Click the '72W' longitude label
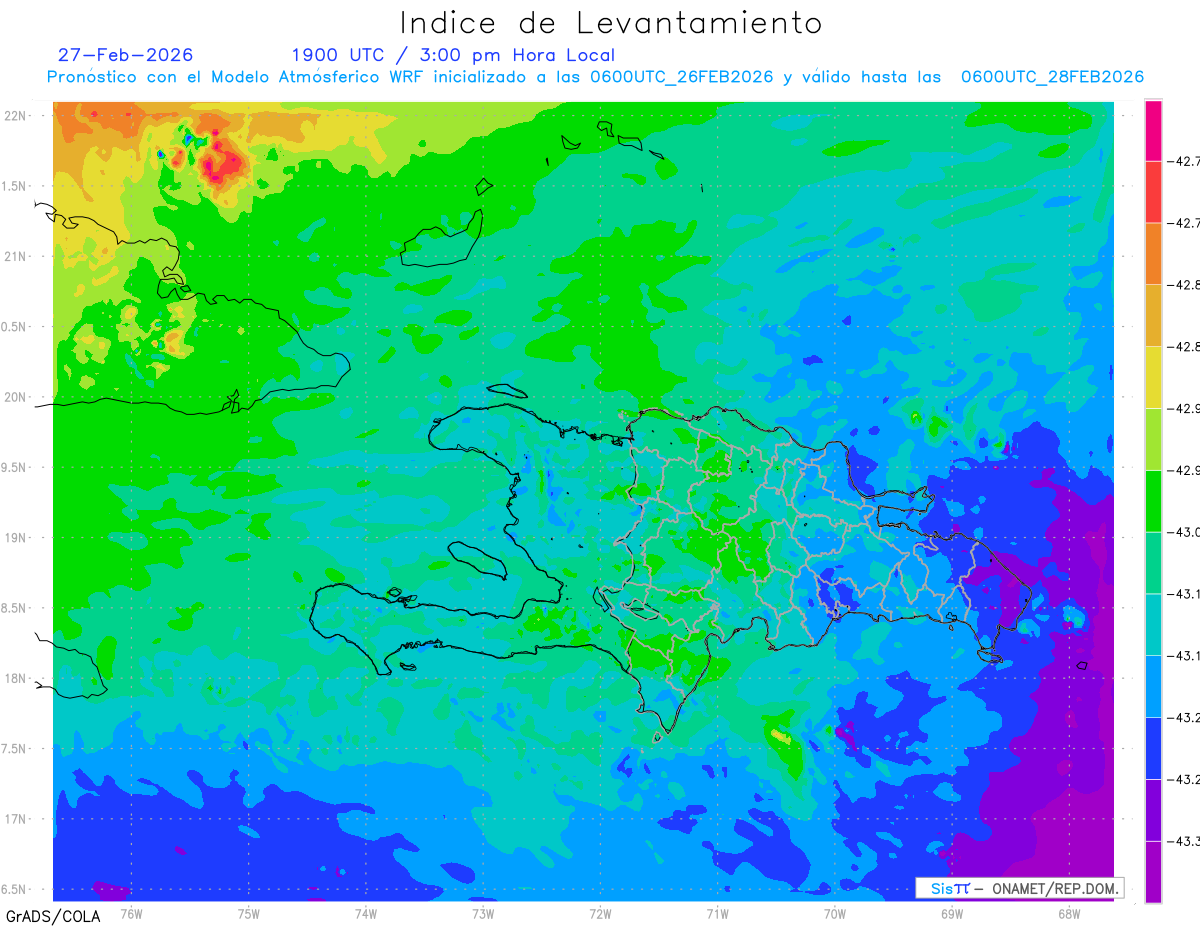1200x927 pixels. click(x=600, y=913)
